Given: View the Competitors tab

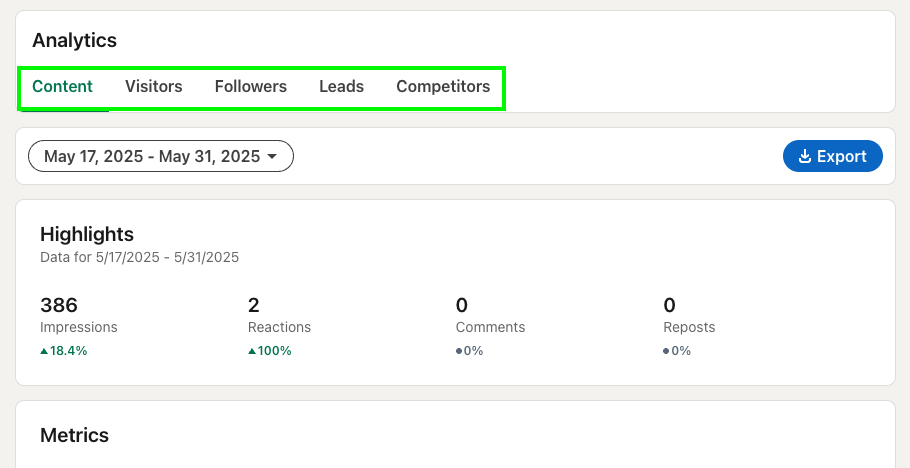Looking at the screenshot, I should 443,87.
